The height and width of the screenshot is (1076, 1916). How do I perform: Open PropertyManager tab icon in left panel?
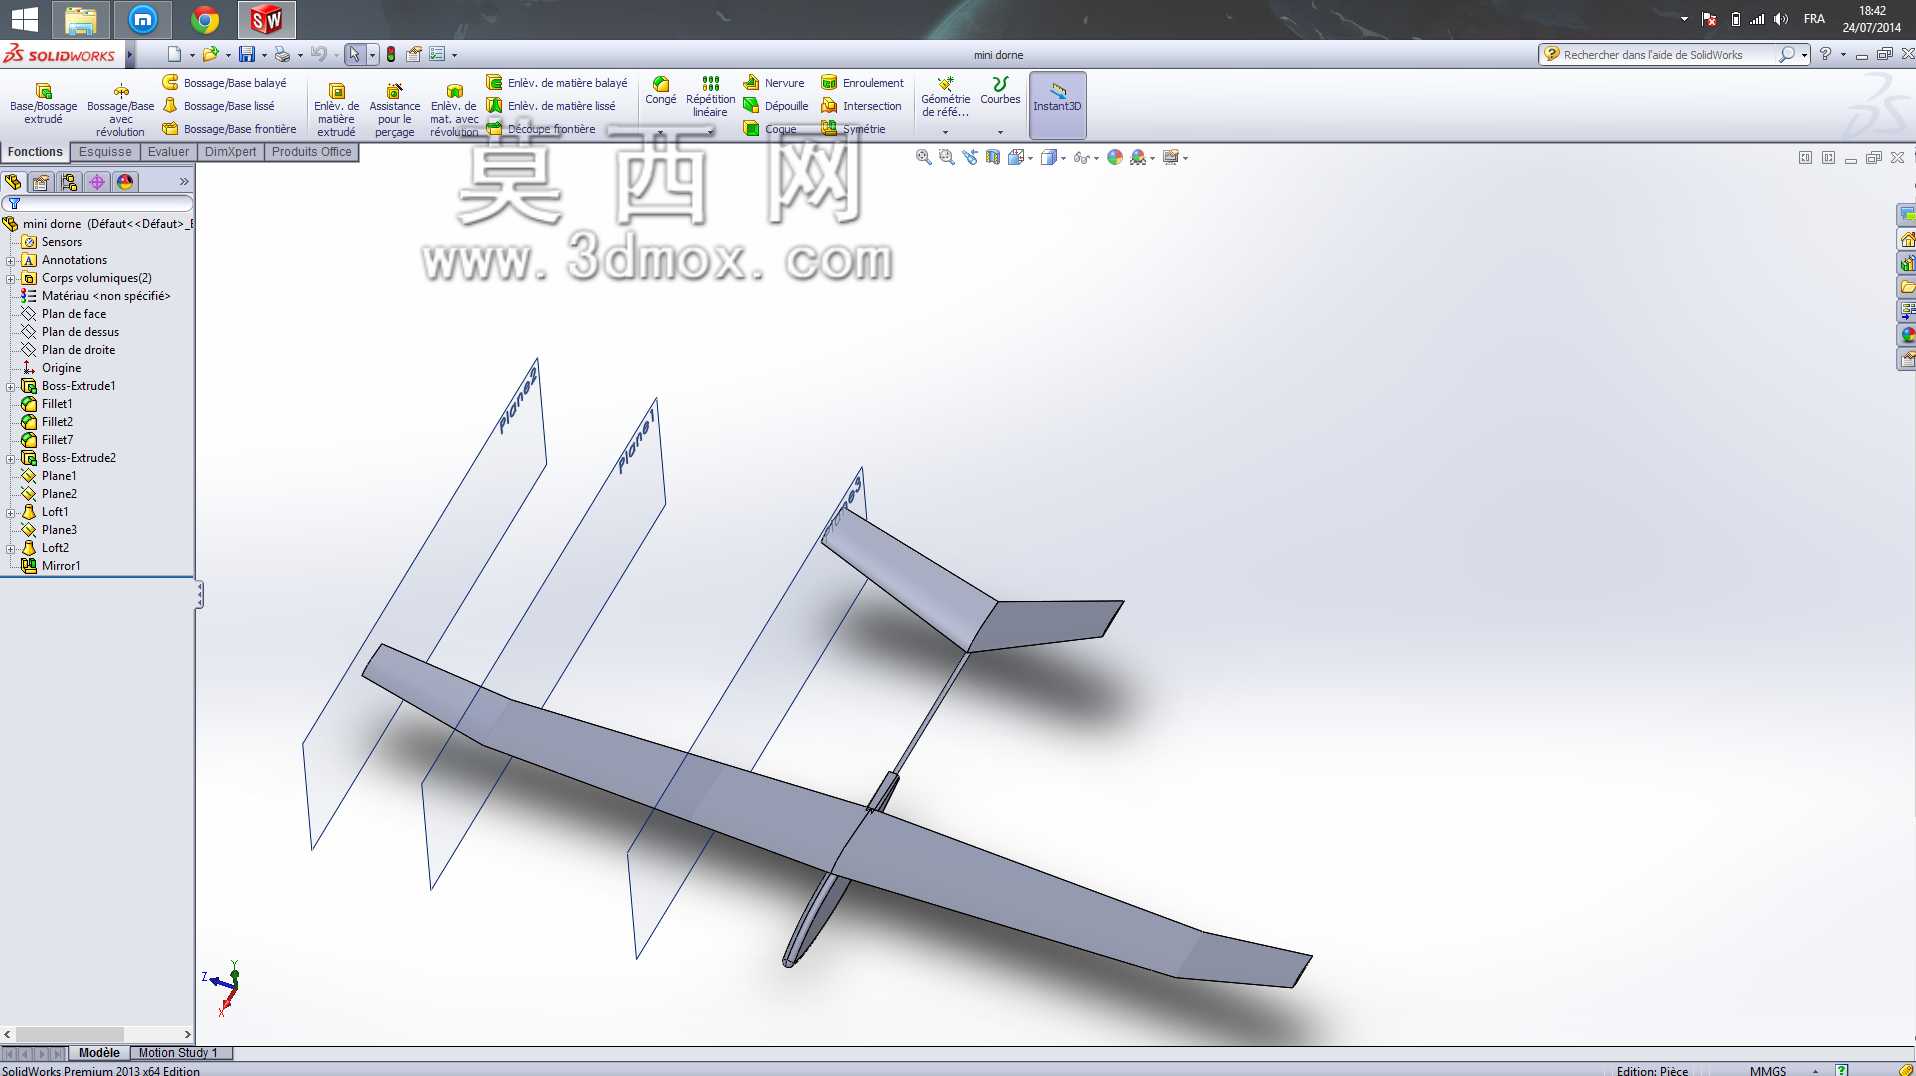(41, 182)
